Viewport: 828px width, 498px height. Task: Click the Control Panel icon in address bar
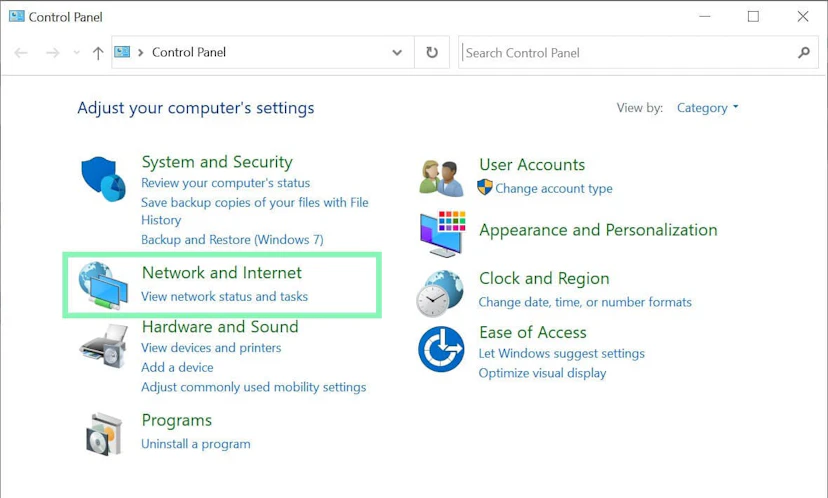click(x=122, y=52)
